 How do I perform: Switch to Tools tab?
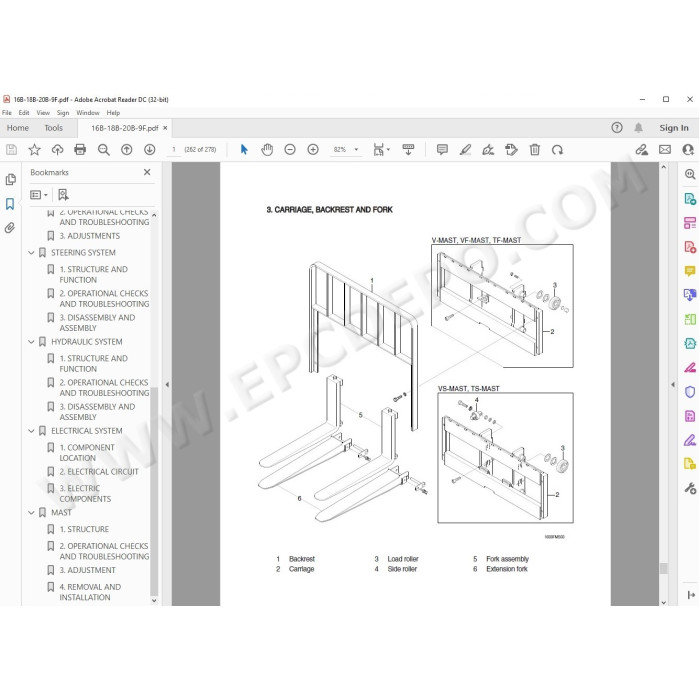tap(54, 128)
